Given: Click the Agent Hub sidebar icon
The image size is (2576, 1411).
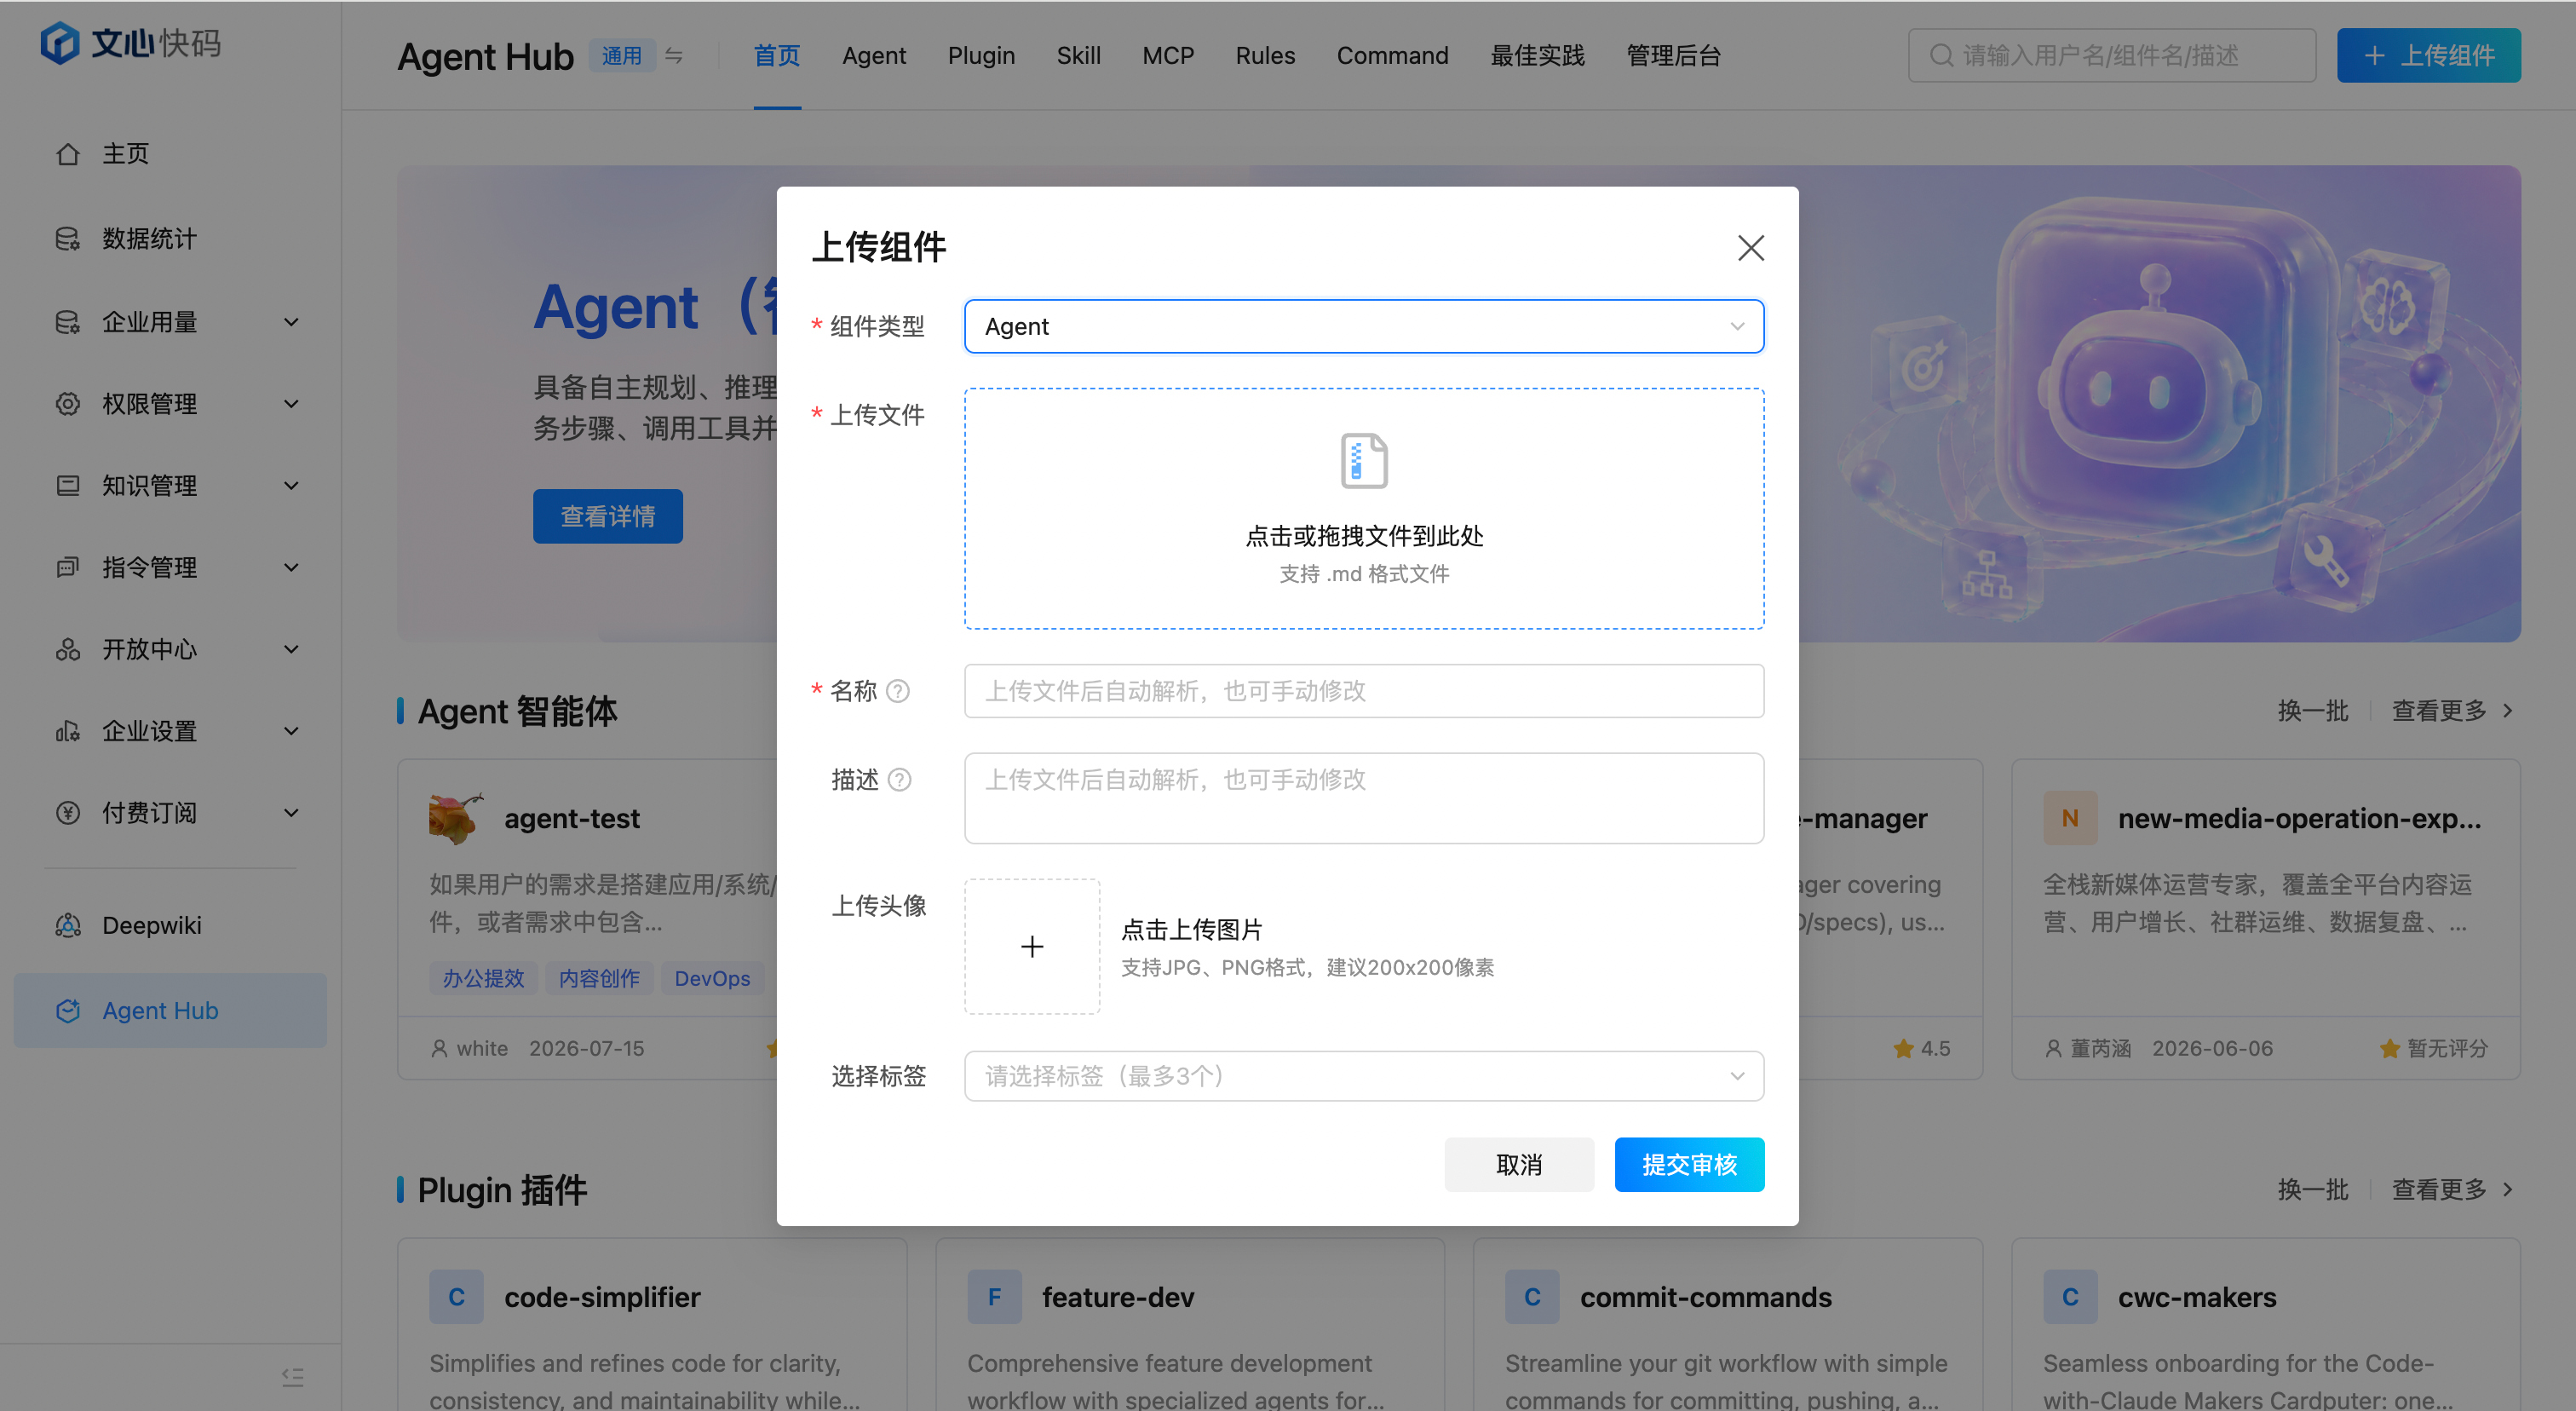Looking at the screenshot, I should pos(68,1011).
